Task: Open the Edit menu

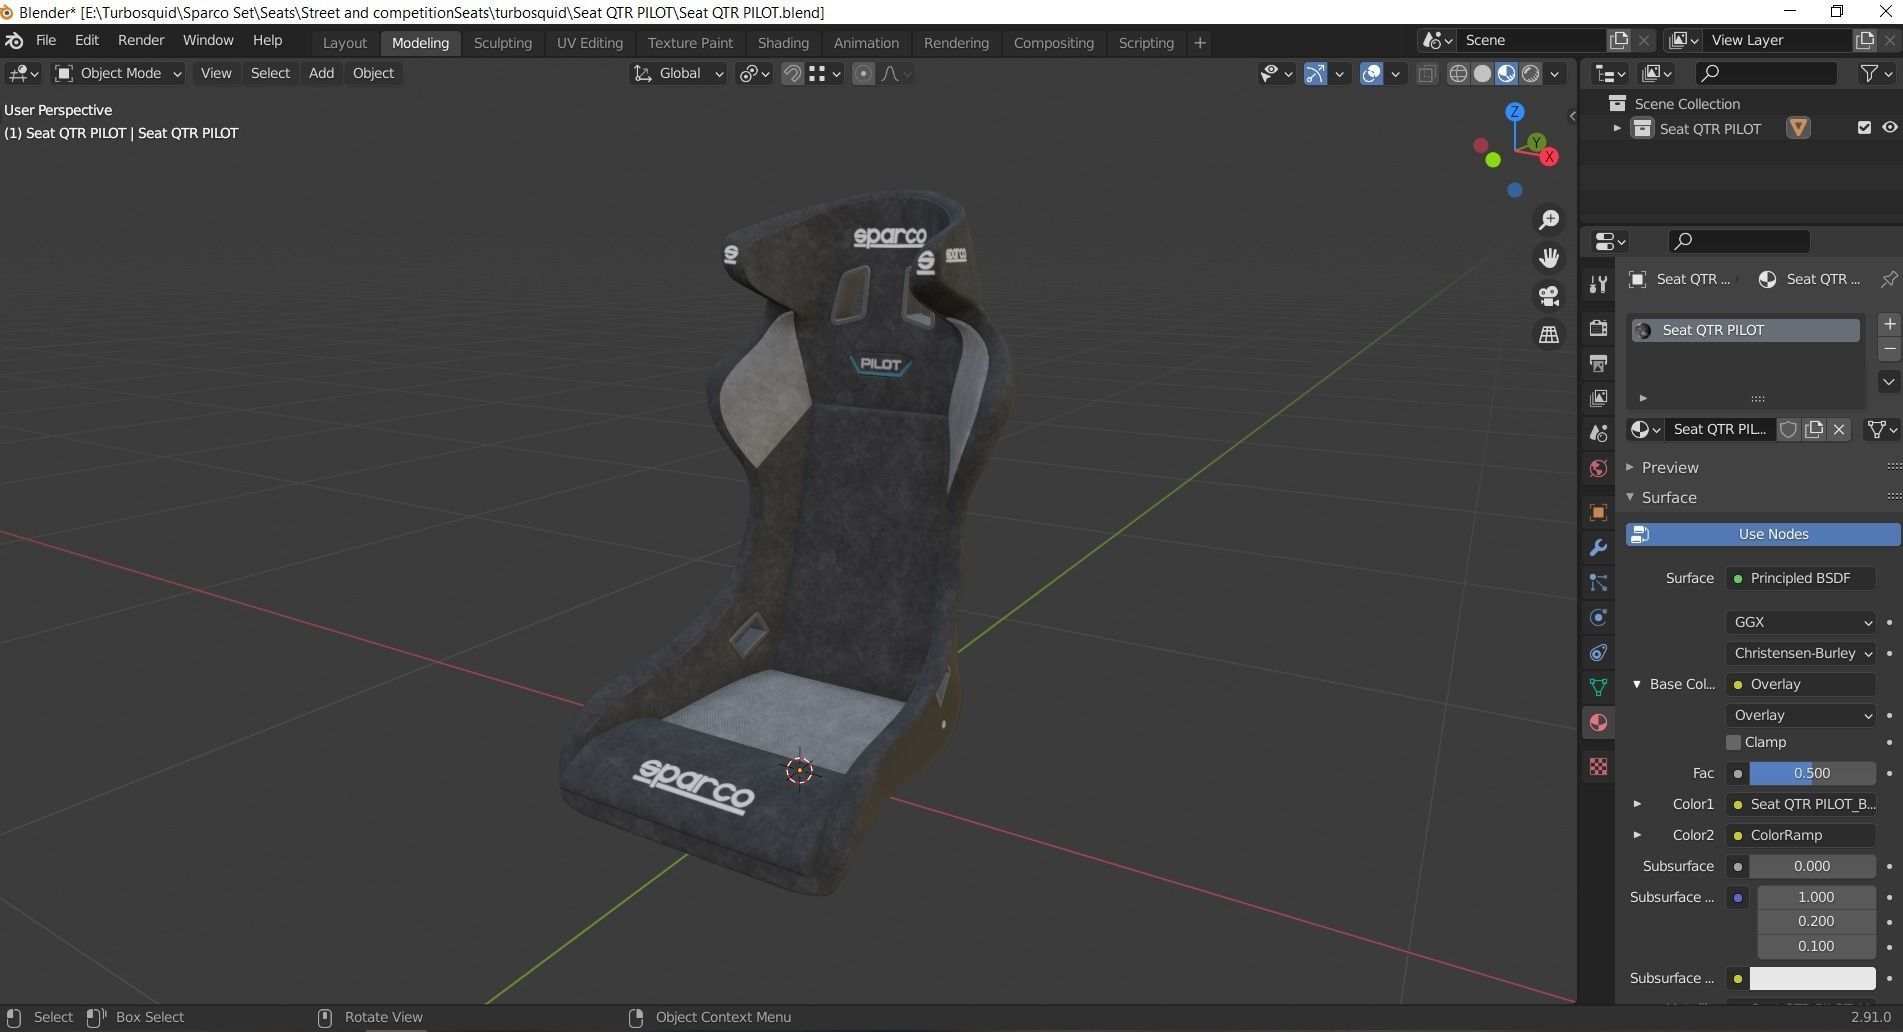Action: pos(87,41)
